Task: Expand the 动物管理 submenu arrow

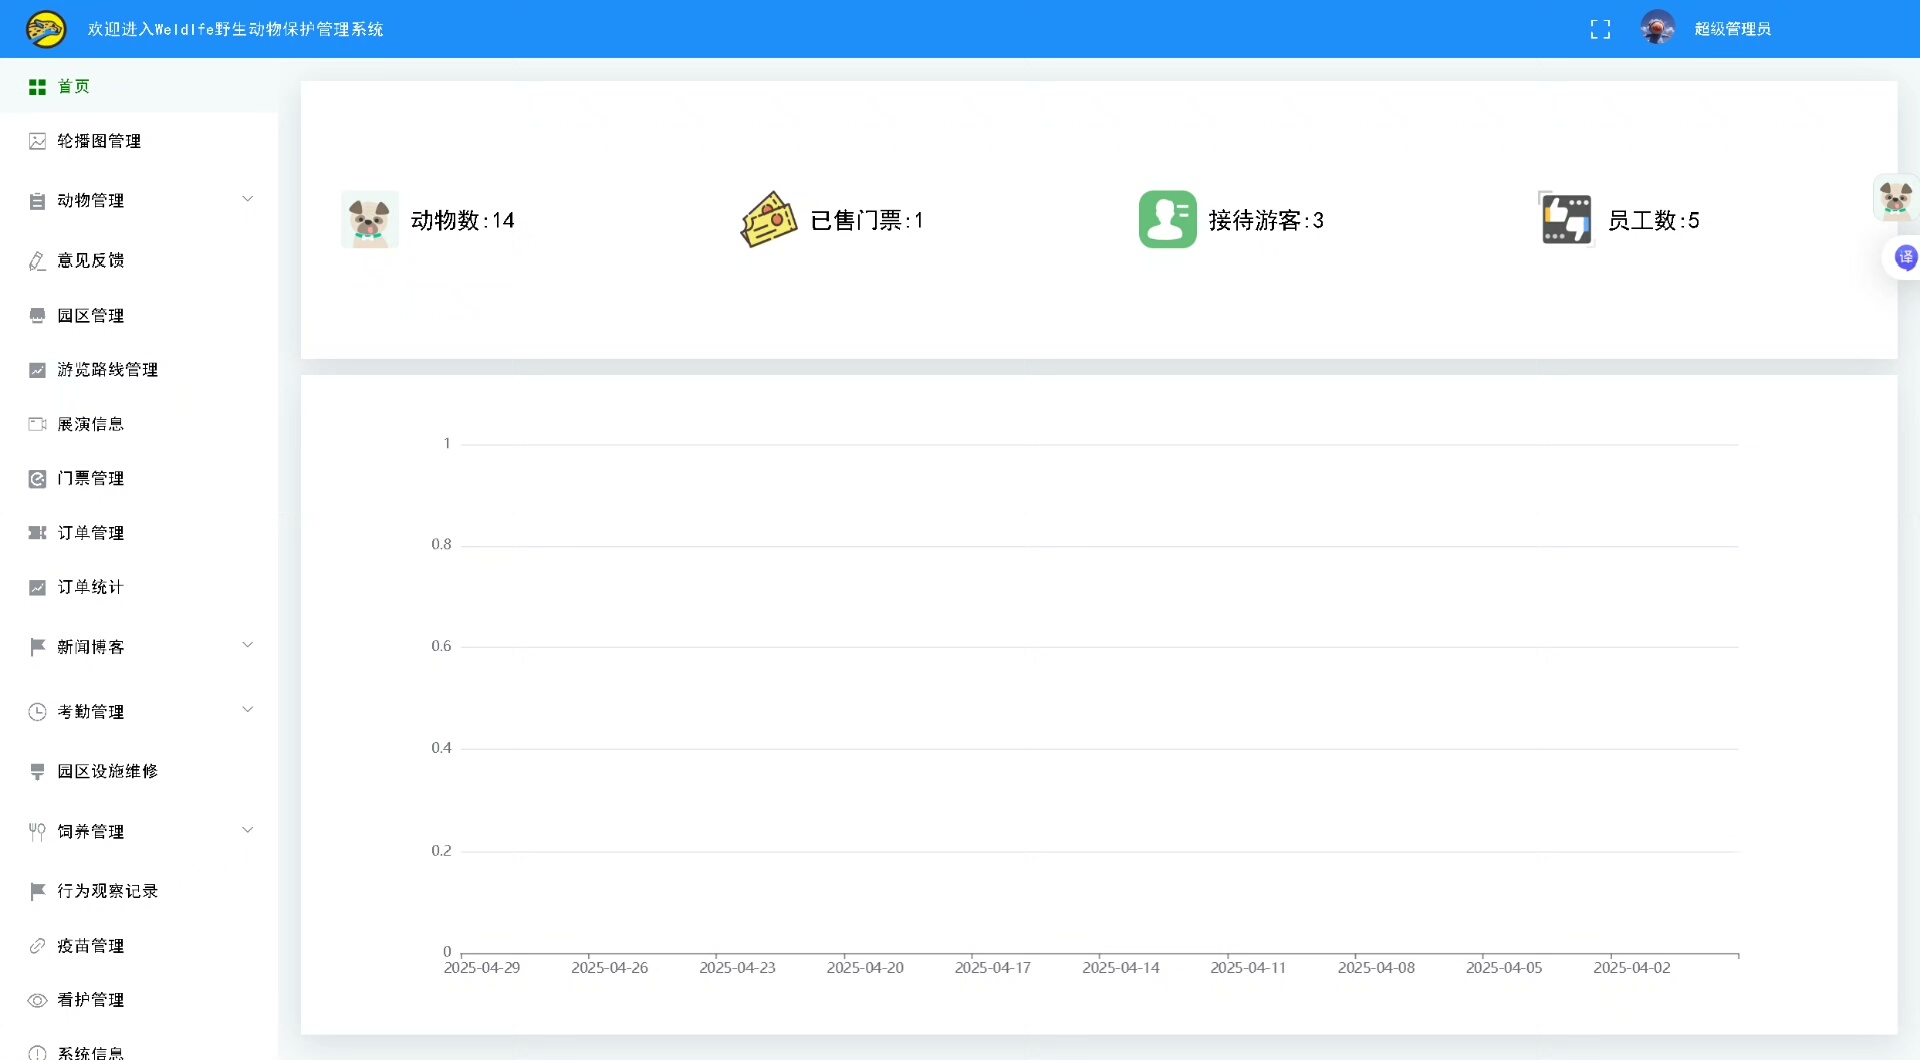Action: click(x=248, y=199)
